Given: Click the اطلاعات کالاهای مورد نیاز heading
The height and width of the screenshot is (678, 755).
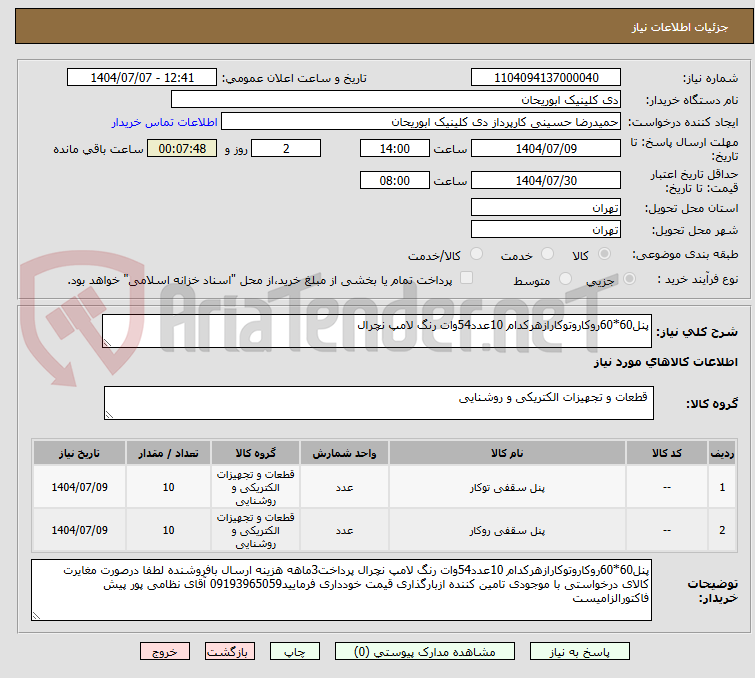Looking at the screenshot, I should coord(665,362).
